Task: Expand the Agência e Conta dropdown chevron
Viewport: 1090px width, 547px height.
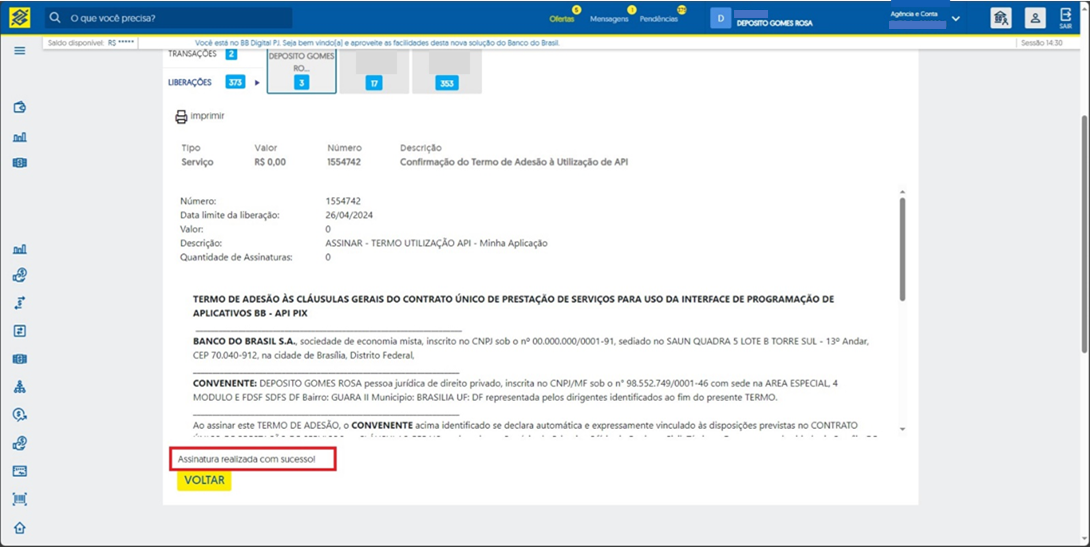Action: point(956,19)
